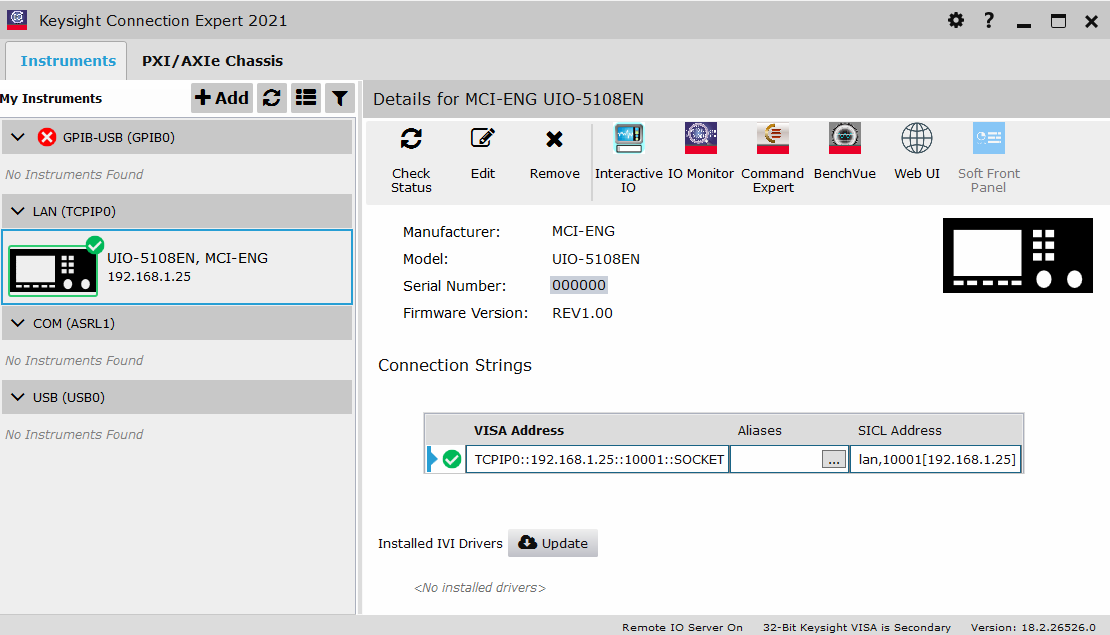
Task: Click the SICL Address column header
Action: [x=900, y=430]
